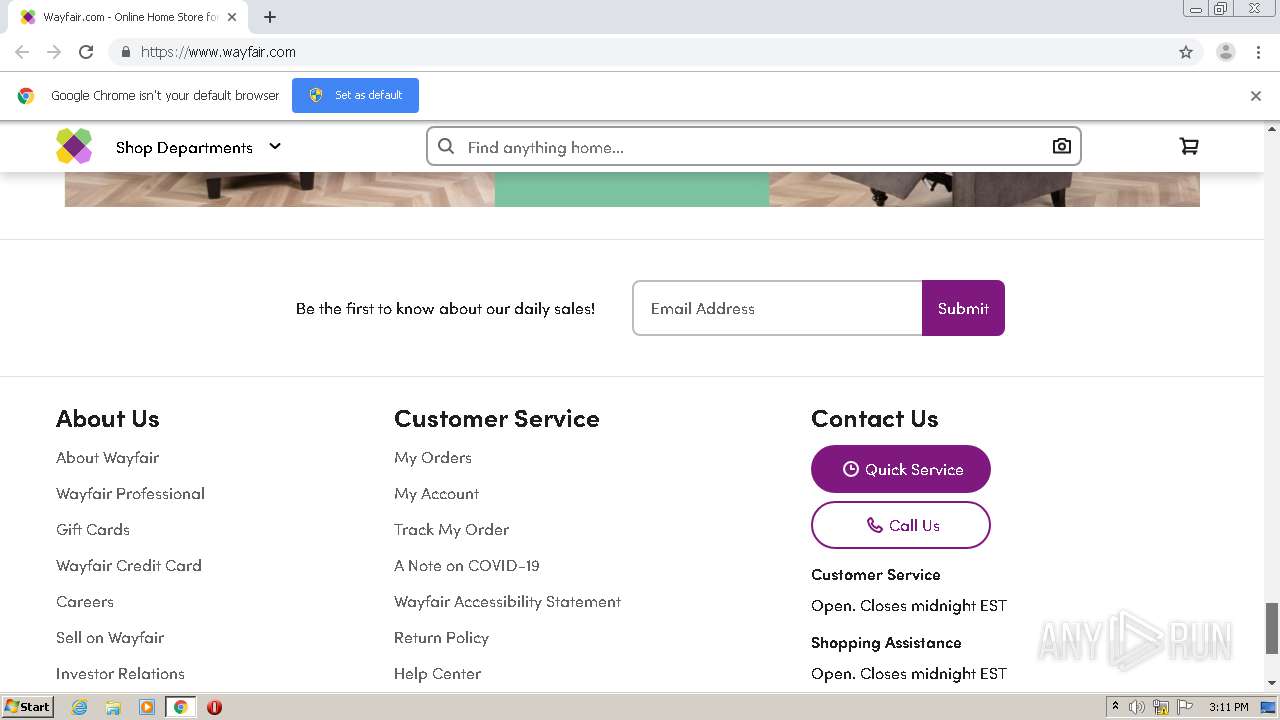Click the magnifying glass search icon
This screenshot has height=720, width=1280.
coord(446,146)
